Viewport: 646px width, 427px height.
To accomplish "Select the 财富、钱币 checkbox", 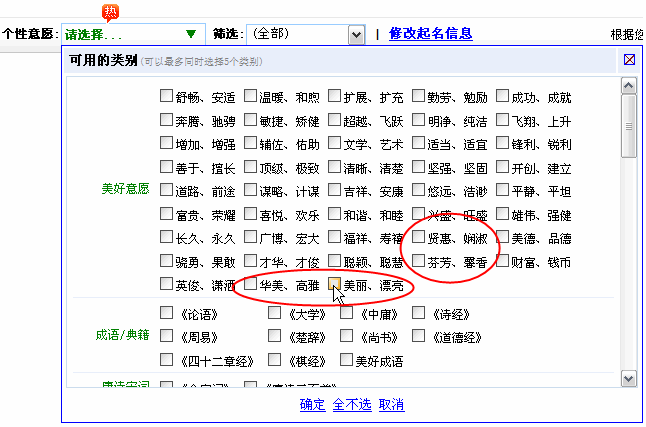I will 502,262.
